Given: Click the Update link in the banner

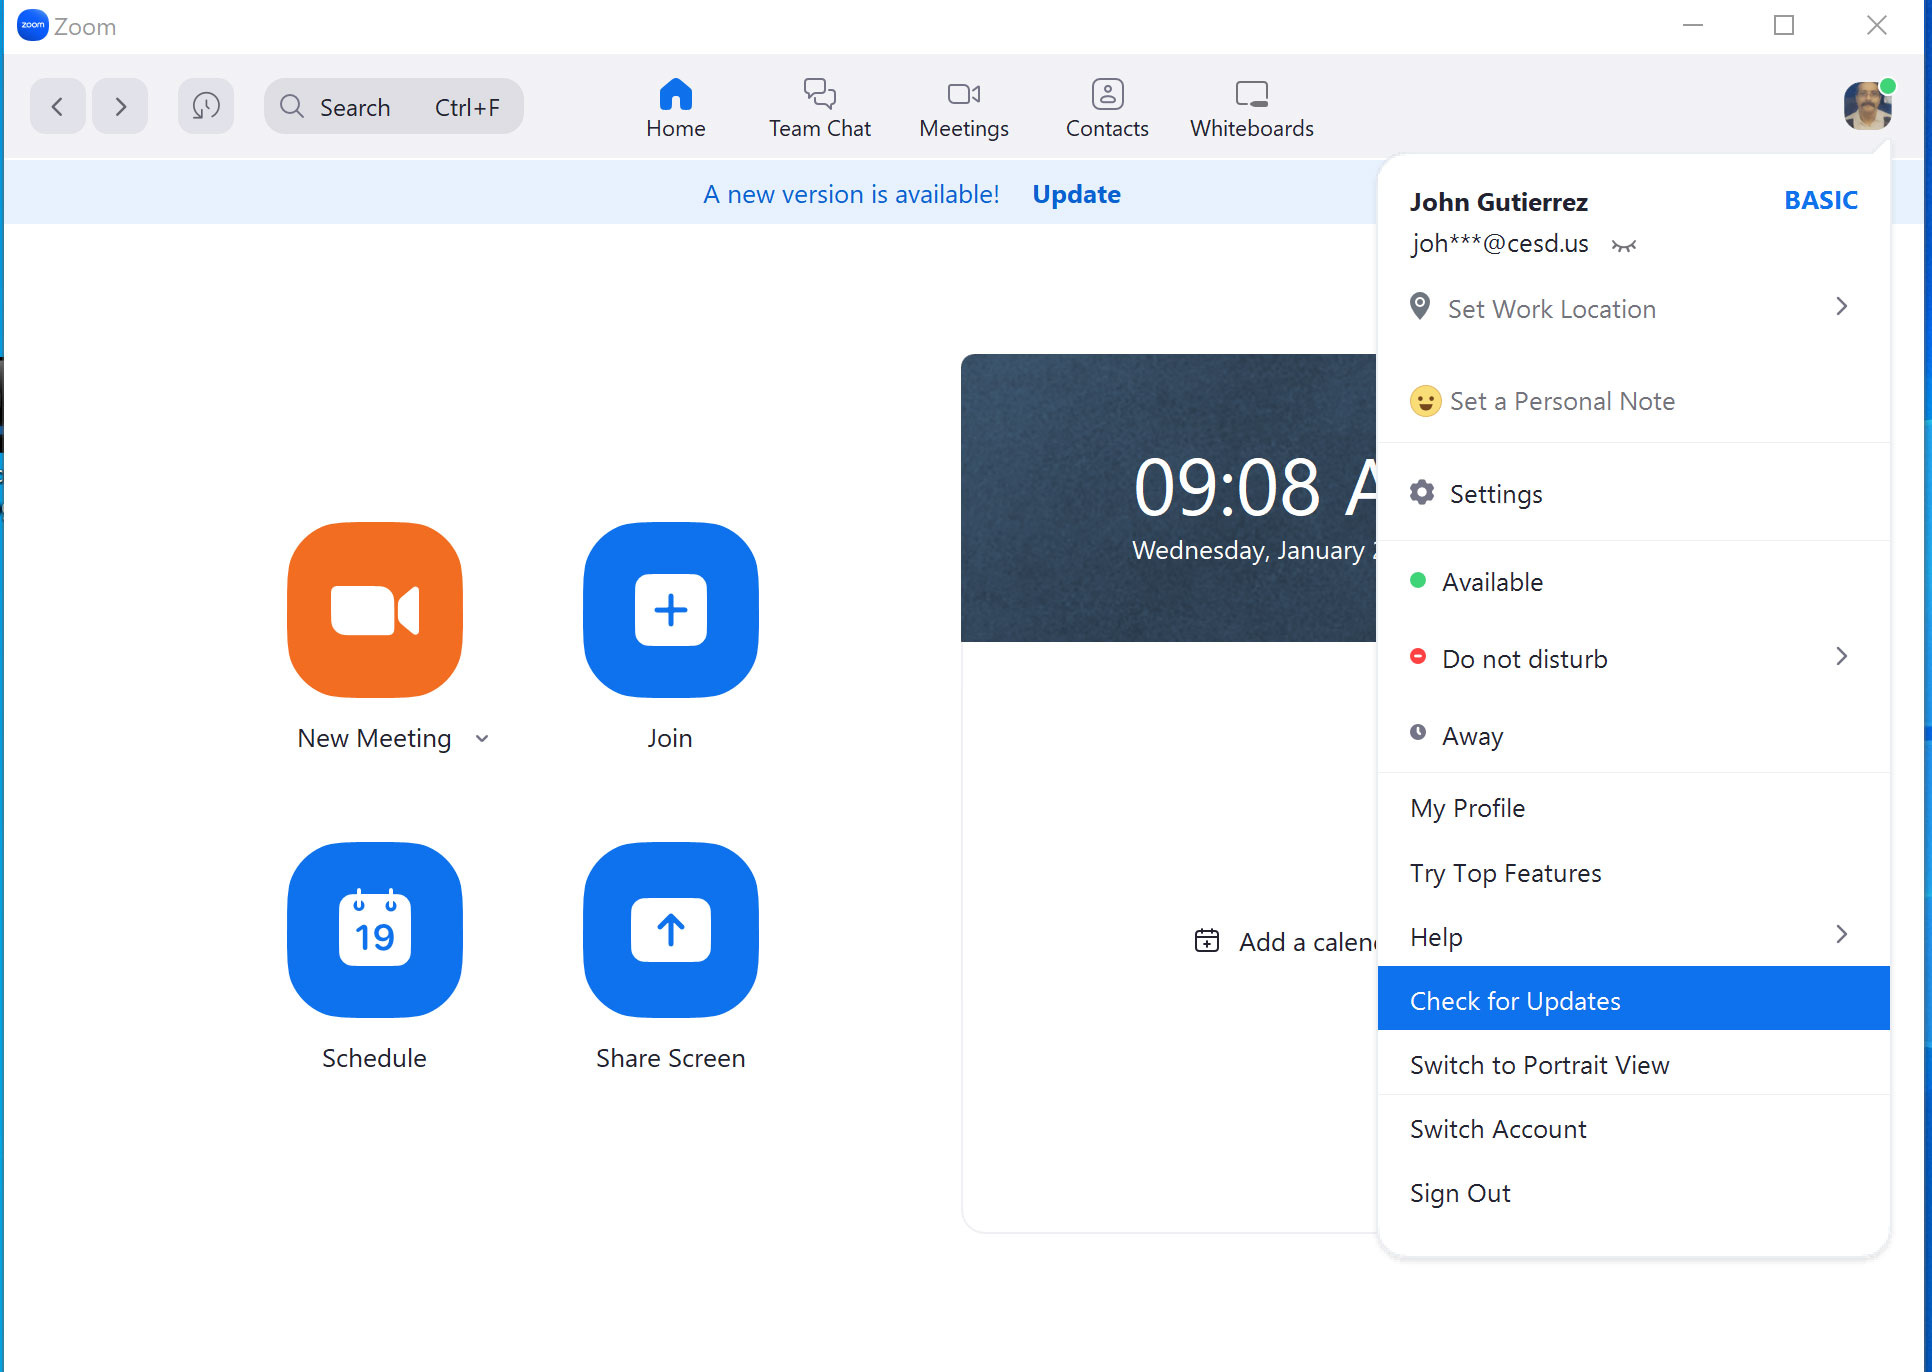Looking at the screenshot, I should (1076, 194).
